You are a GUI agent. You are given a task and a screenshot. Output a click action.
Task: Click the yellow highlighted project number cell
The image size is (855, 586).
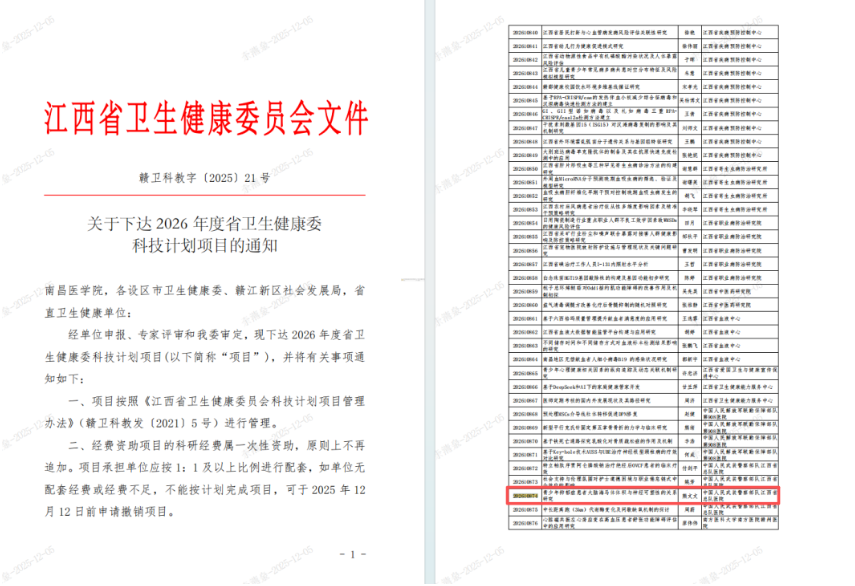click(x=525, y=494)
